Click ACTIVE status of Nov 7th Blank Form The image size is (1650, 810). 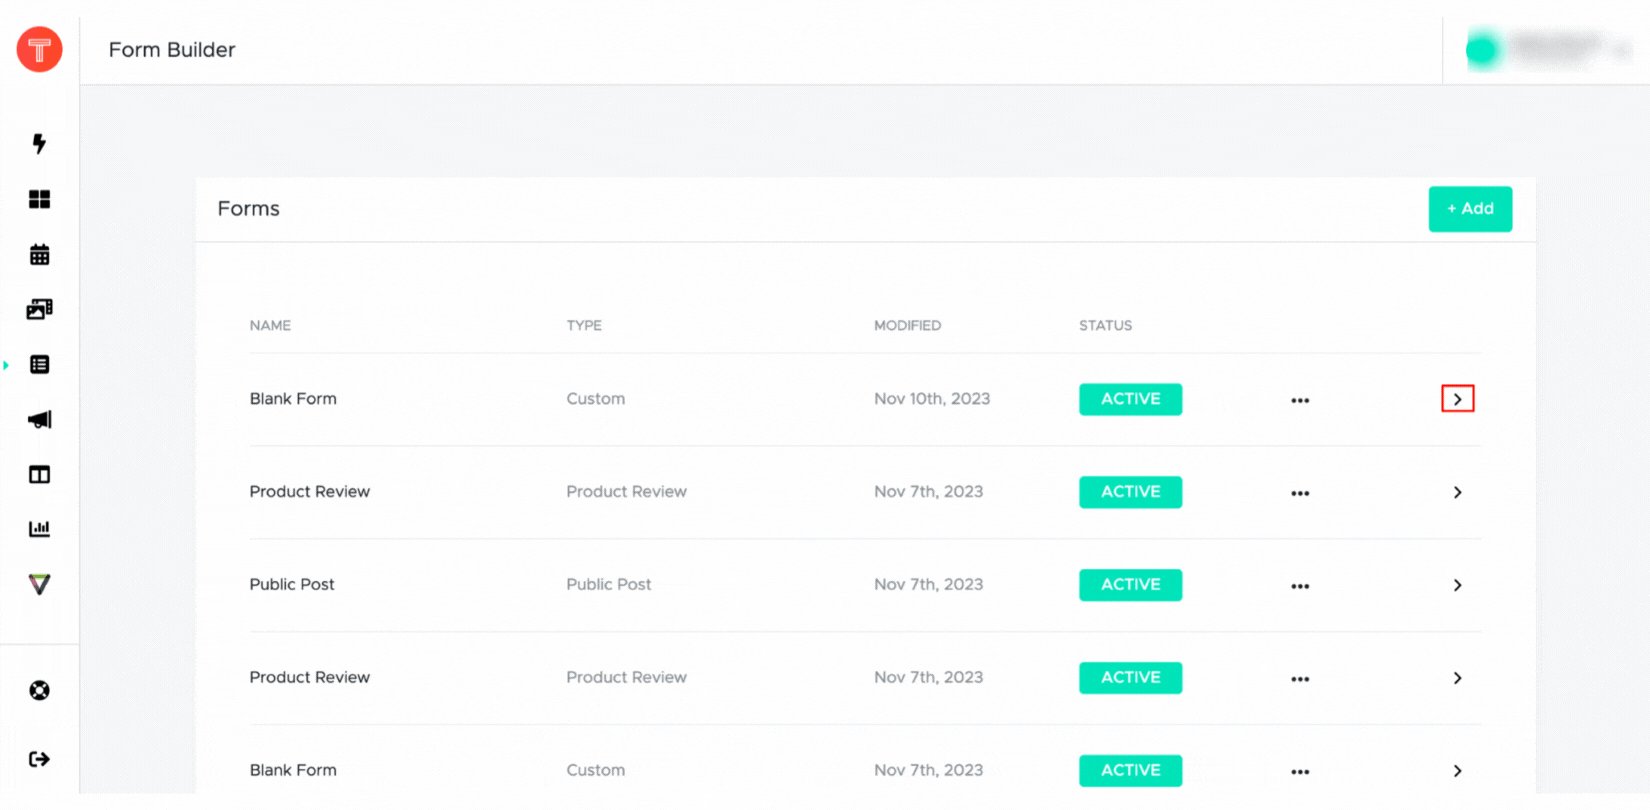[1130, 771]
